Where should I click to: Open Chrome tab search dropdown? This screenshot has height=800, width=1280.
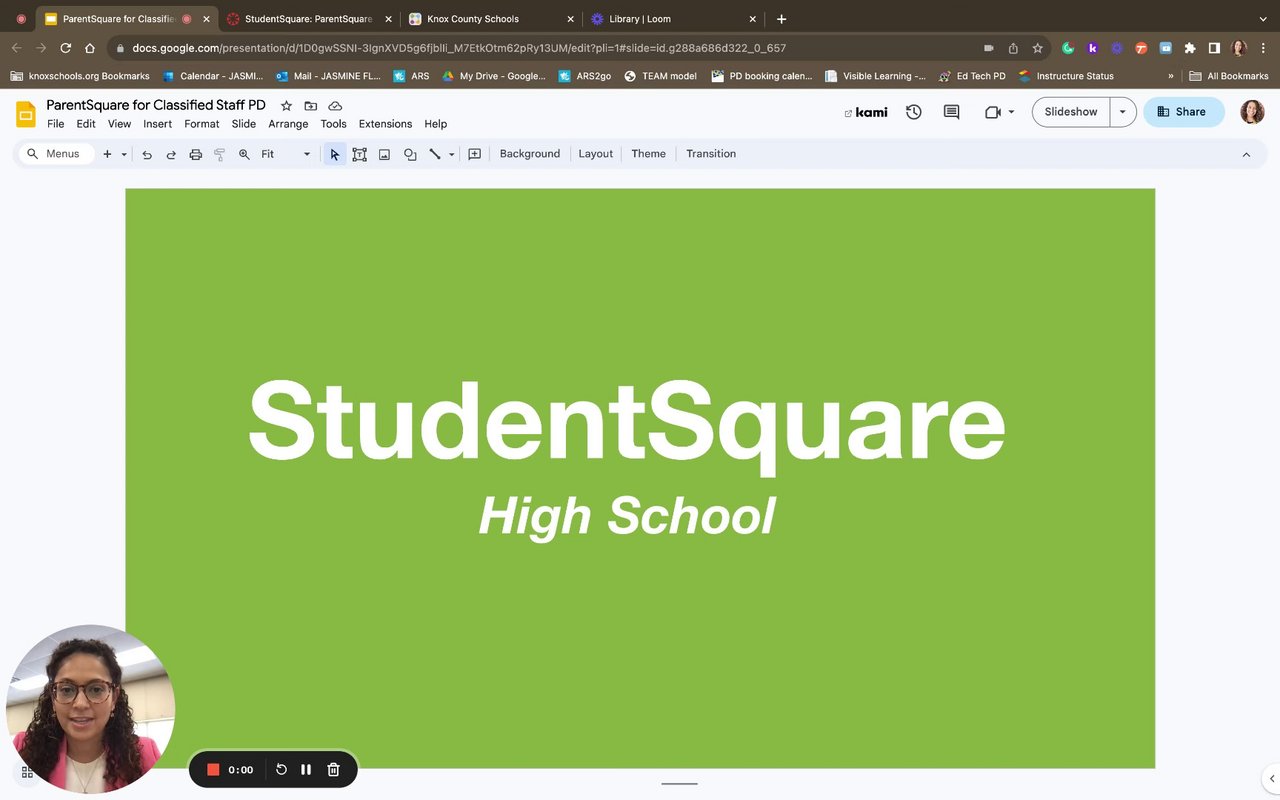[1262, 19]
